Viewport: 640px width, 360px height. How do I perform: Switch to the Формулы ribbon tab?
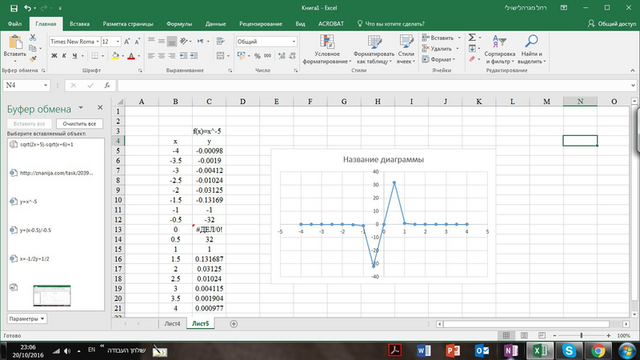(179, 24)
